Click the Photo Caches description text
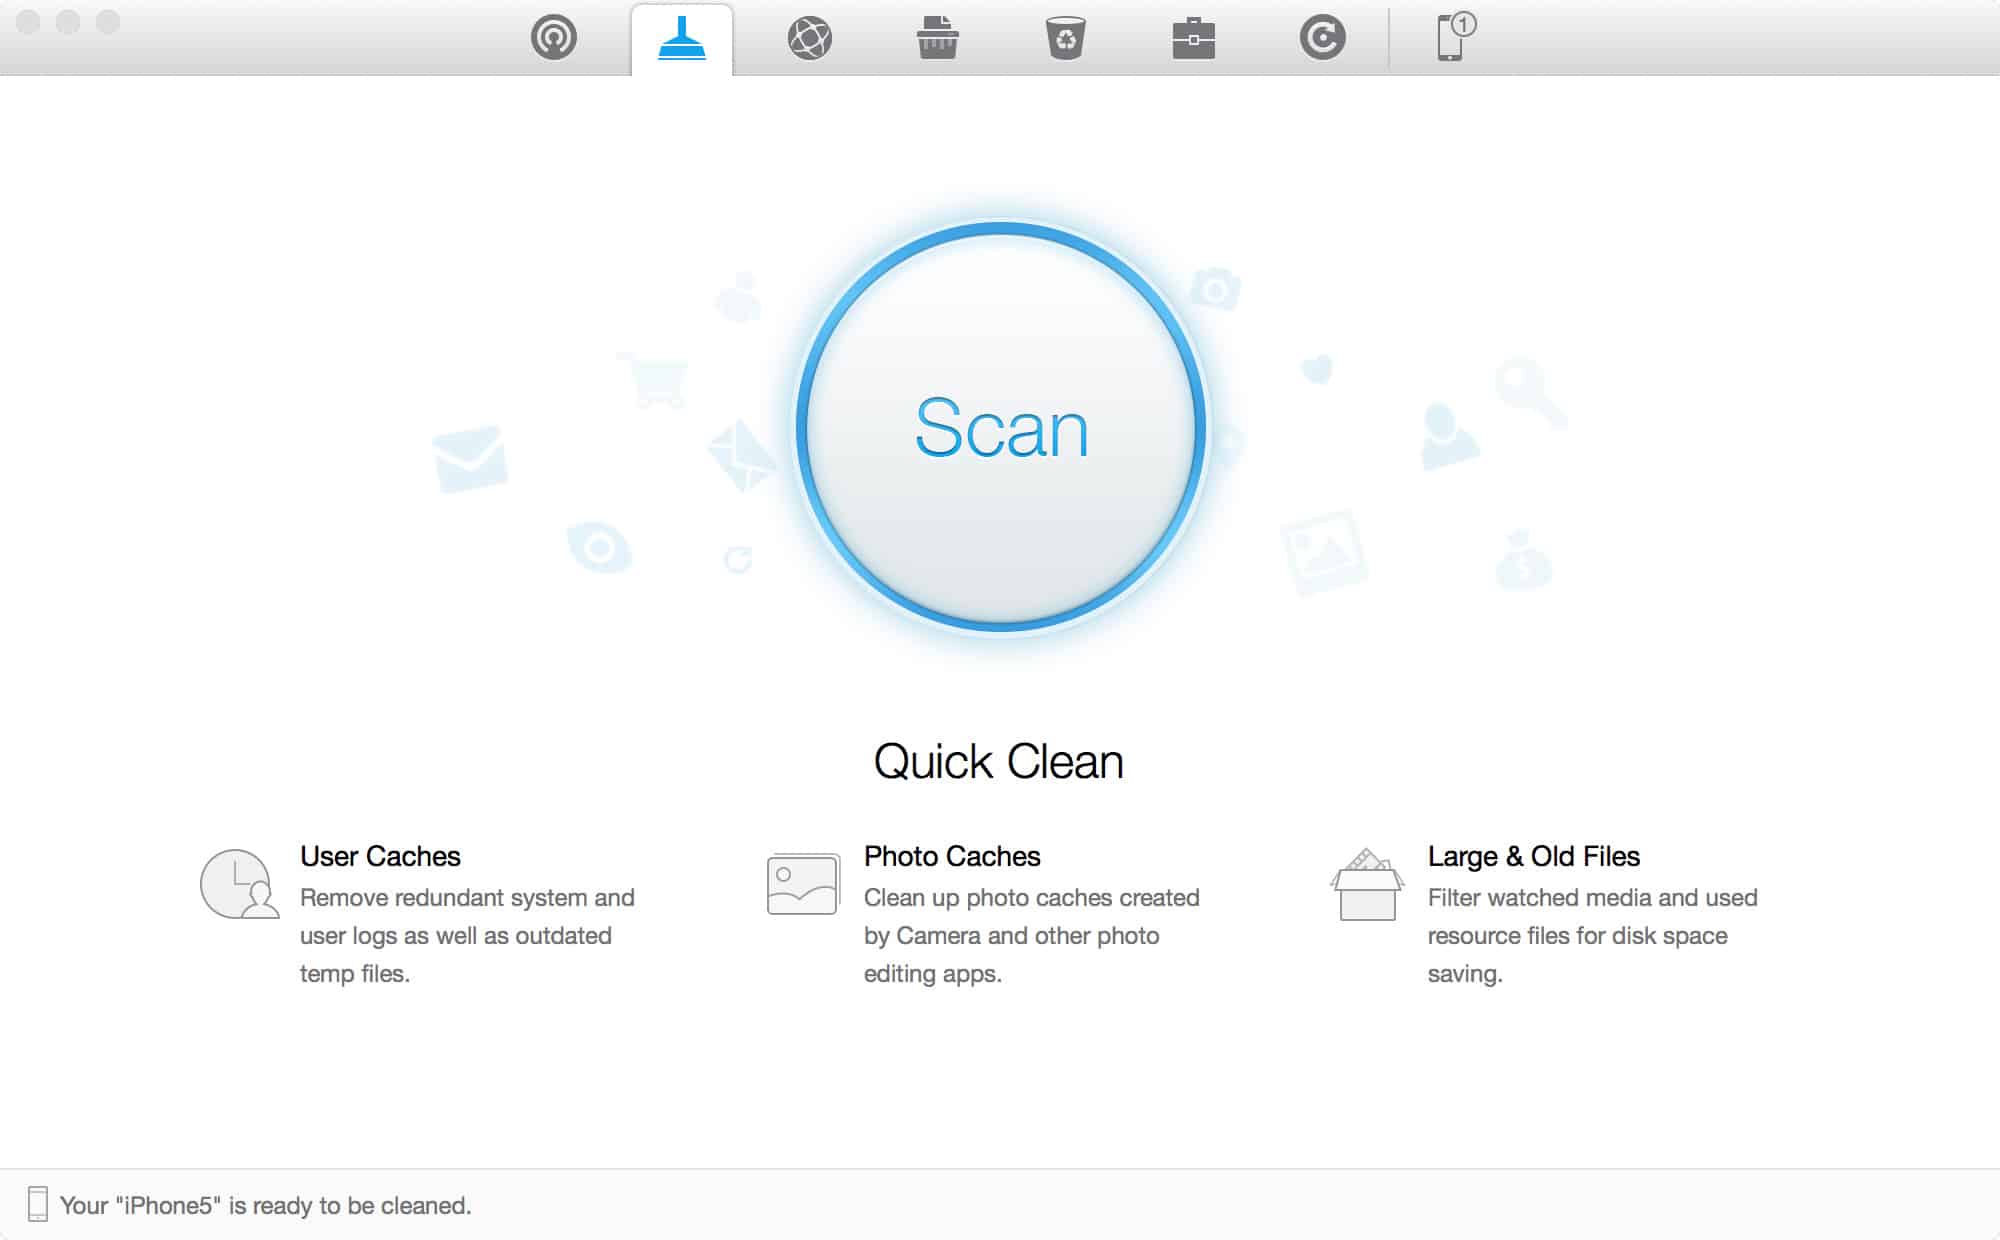The height and width of the screenshot is (1240, 2000). 1030,936
